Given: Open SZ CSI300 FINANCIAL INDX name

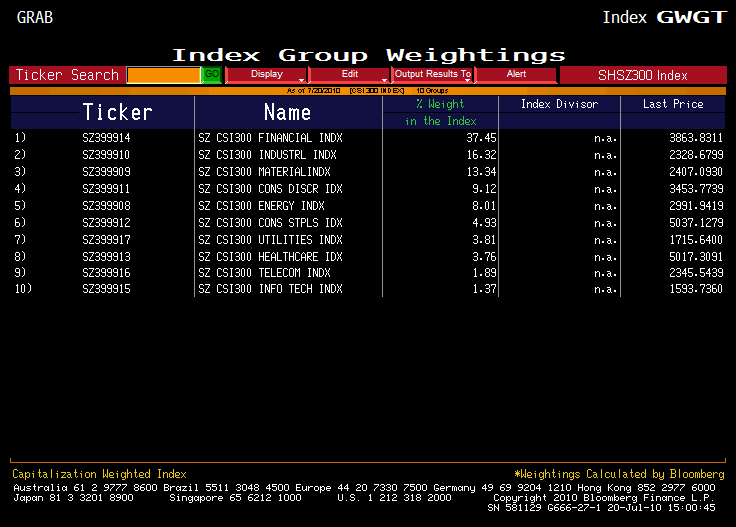Looking at the screenshot, I should coord(270,138).
